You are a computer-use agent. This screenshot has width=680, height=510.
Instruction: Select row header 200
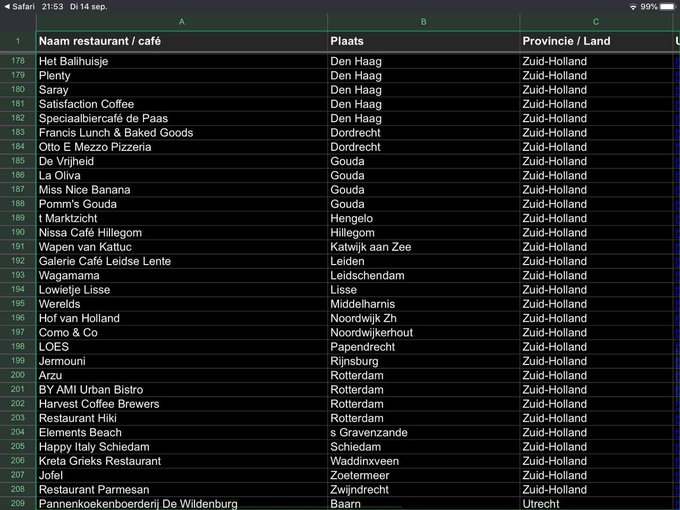[x=18, y=375]
